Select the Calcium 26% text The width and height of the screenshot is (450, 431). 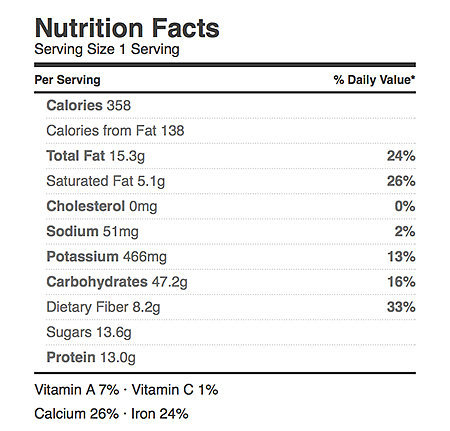pos(76,414)
